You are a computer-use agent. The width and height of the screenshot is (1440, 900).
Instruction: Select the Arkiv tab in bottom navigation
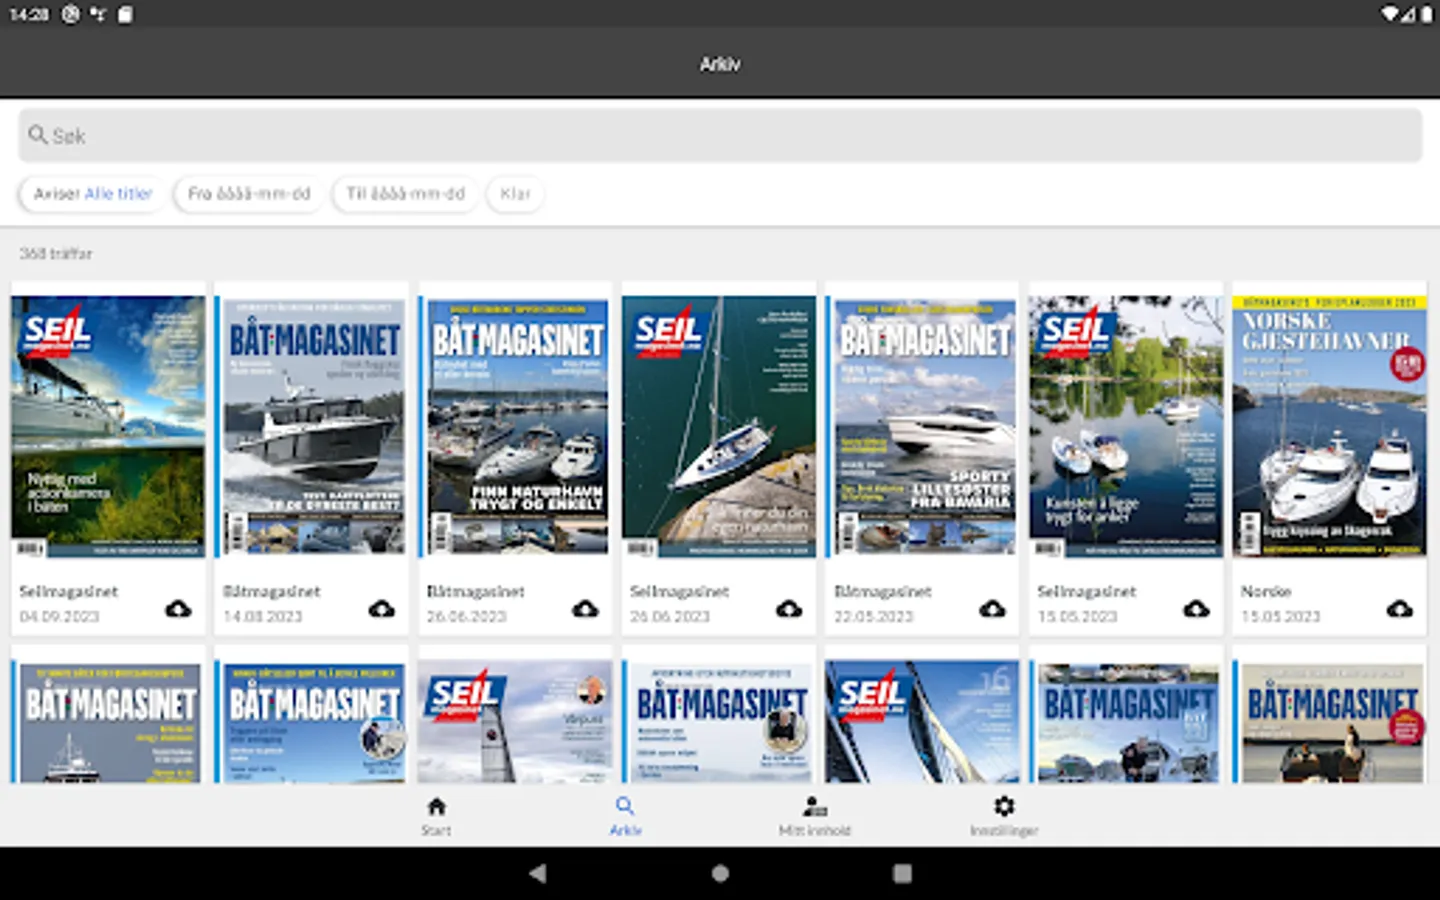click(x=625, y=816)
